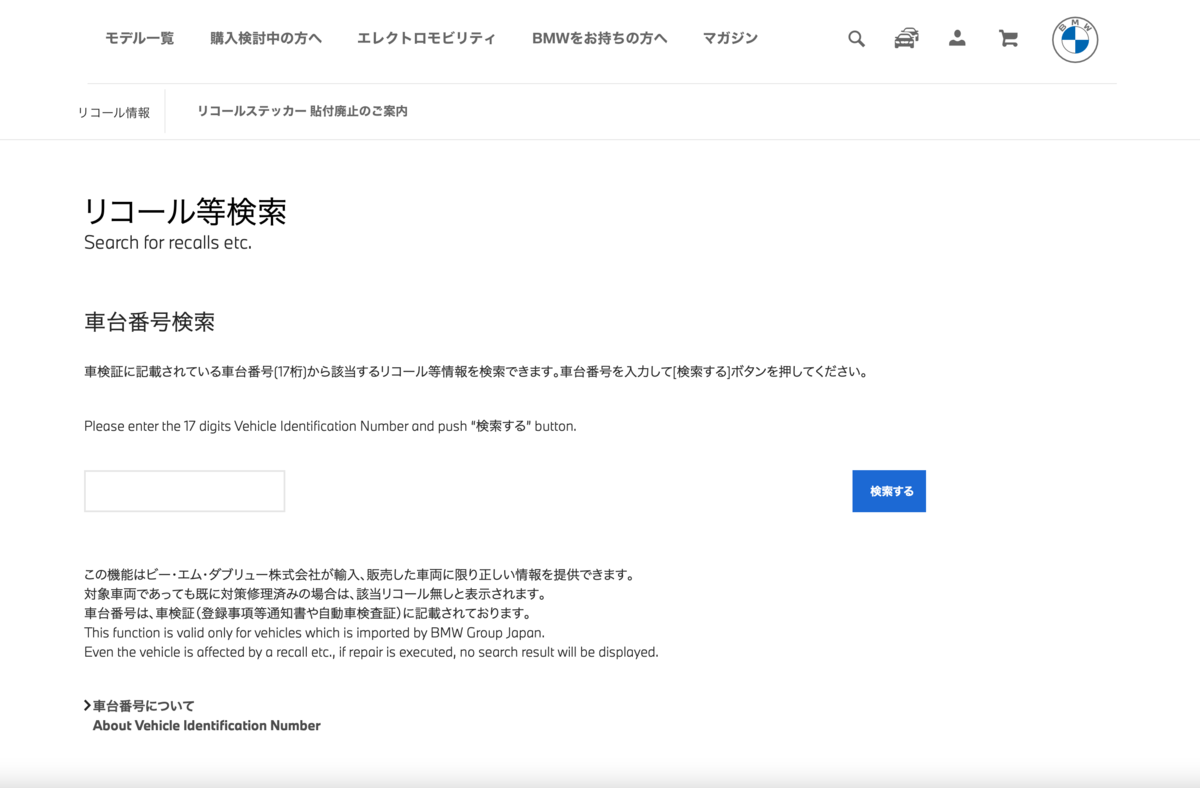1200x788 pixels.
Task: Click the 車検証に記載されている車台番号 instruction sentence
Action: tap(476, 372)
